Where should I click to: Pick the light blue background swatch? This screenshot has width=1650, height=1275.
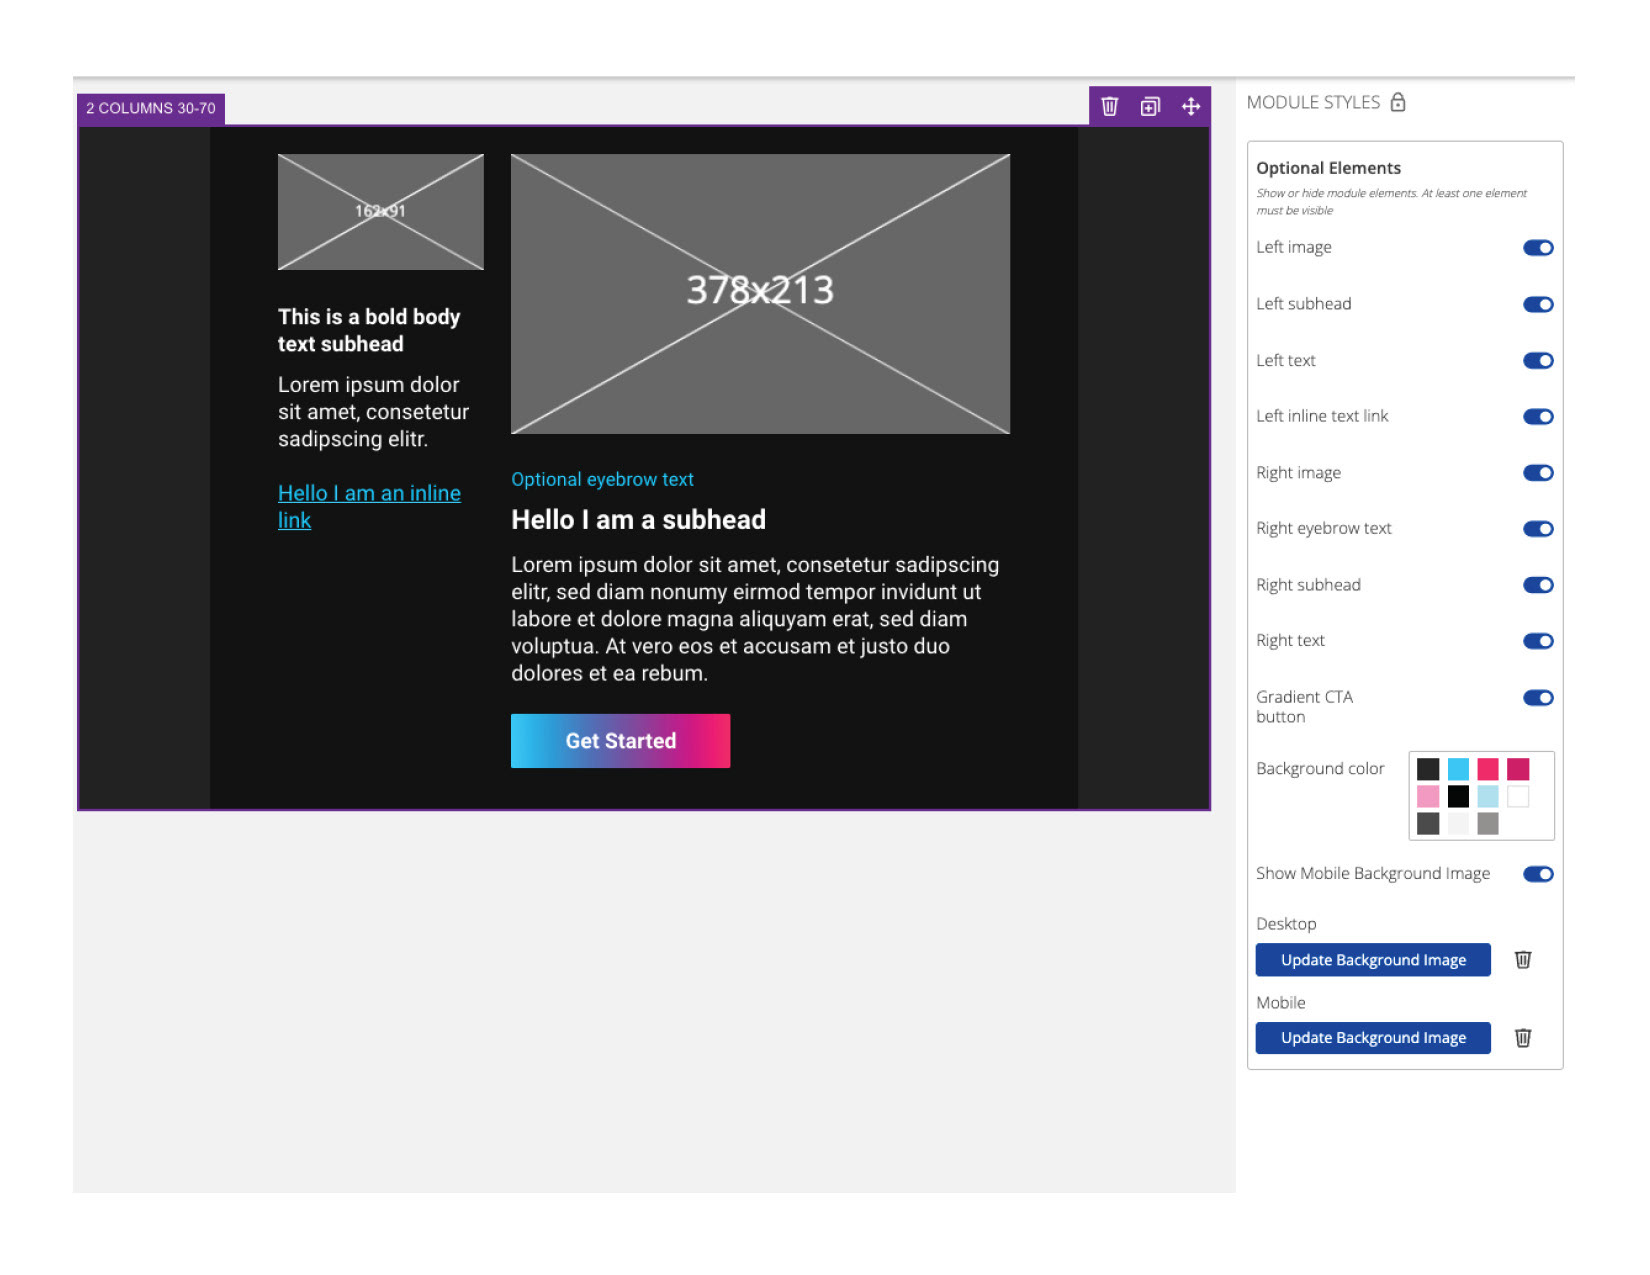1488,796
